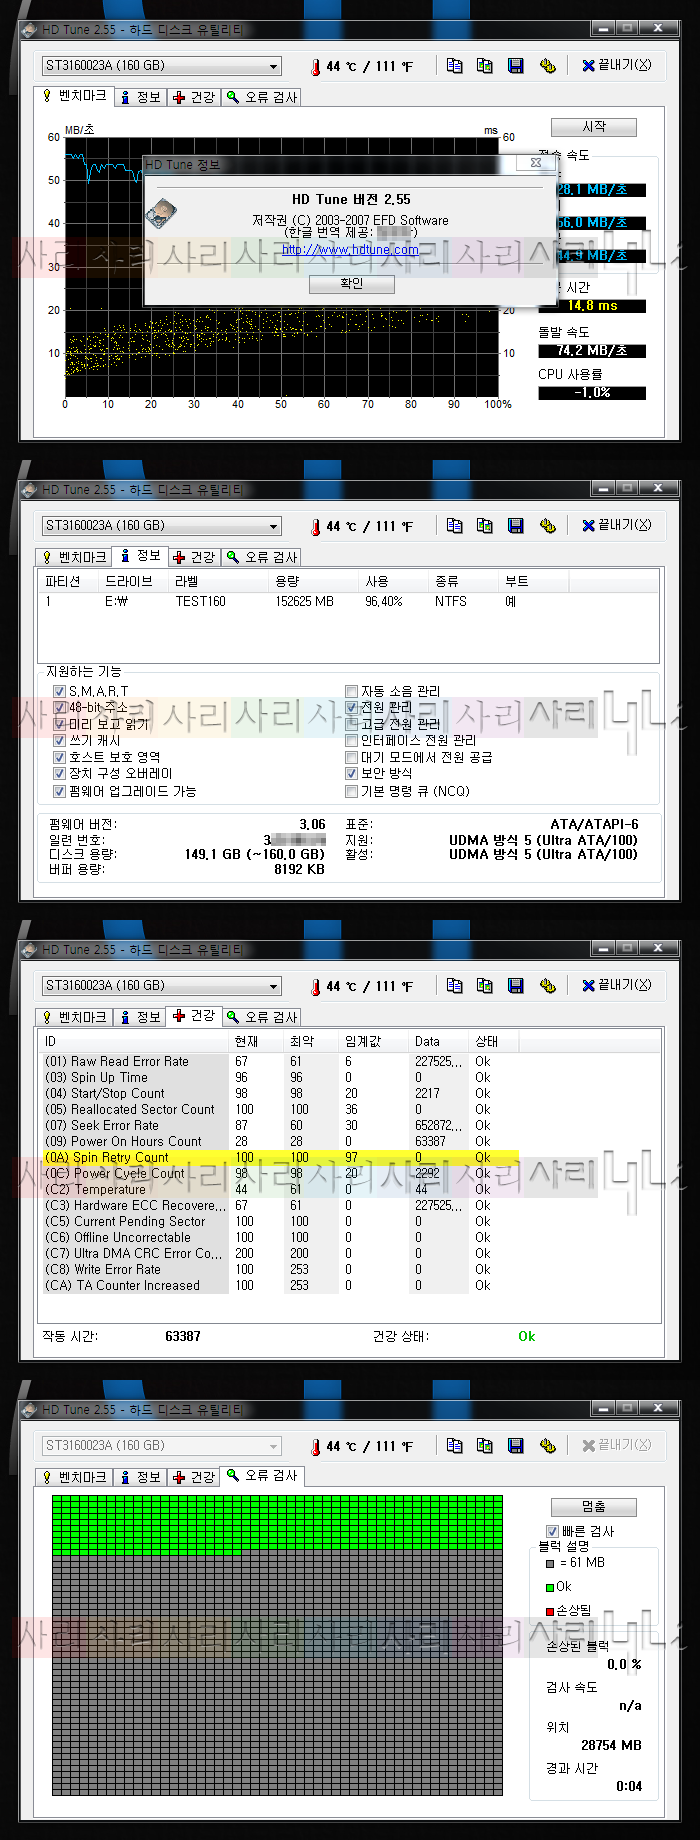Copy screenshot icon in error scan window
The image size is (700, 1840).
click(485, 1446)
